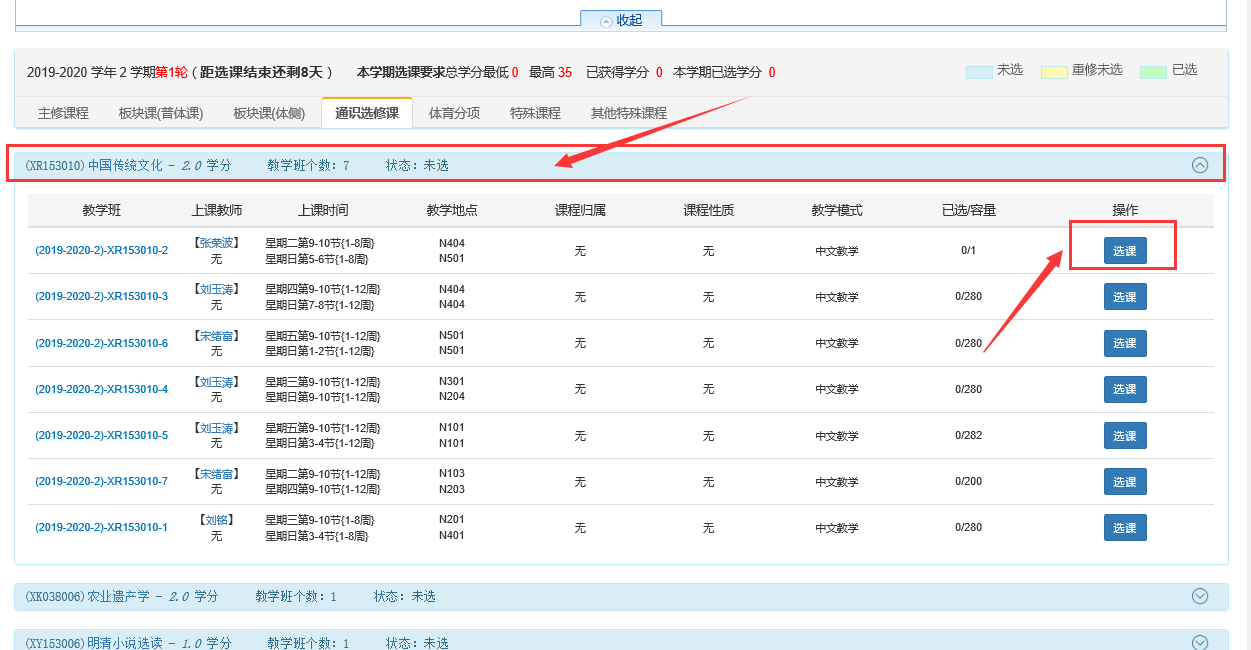Open class link (2019-2020-2)-XR153010-6
Screen dimensions: 1251x650
101,343
